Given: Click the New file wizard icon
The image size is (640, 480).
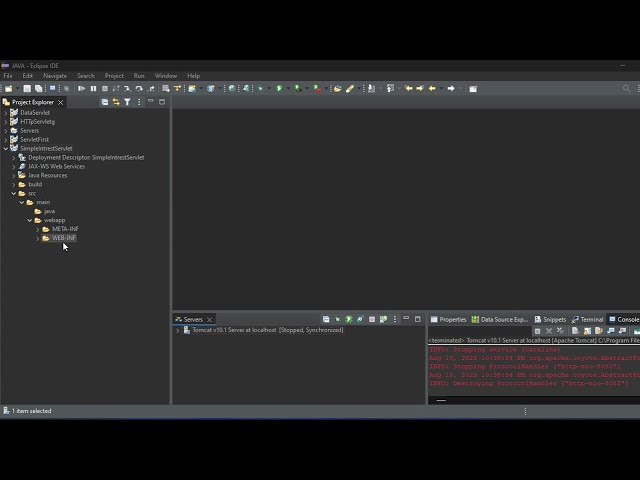Looking at the screenshot, I should coord(9,89).
